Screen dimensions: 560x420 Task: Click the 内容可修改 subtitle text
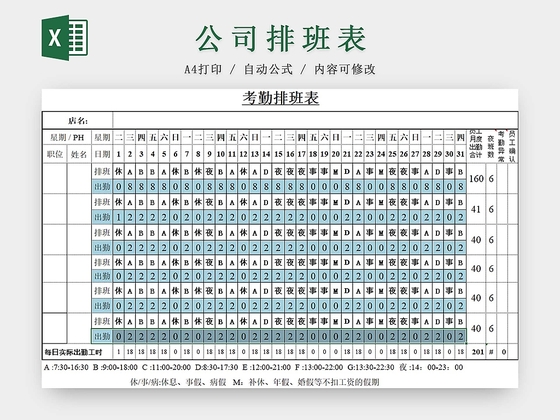tap(345, 69)
